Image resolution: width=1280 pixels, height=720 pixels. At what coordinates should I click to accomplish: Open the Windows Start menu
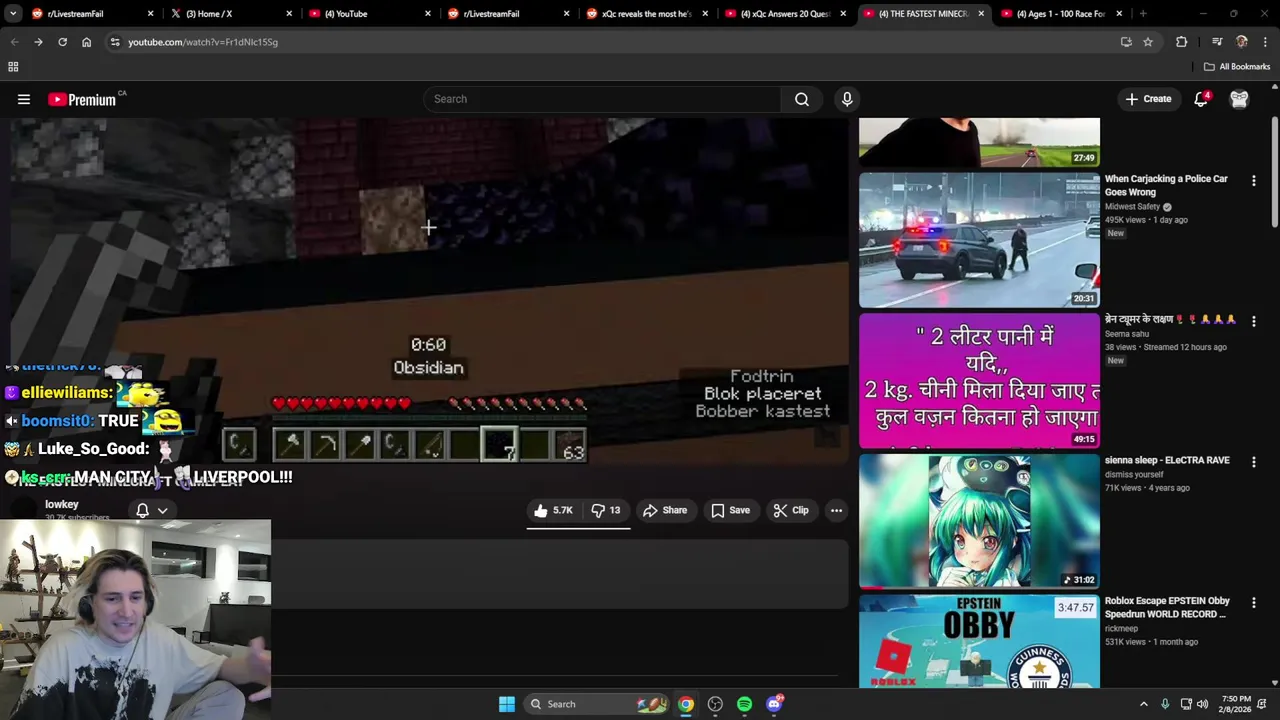click(507, 704)
